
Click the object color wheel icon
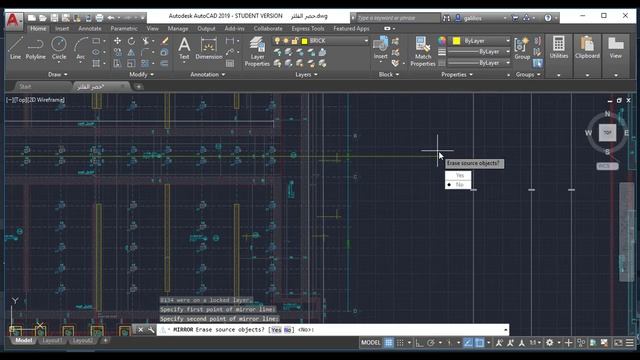coord(442,41)
